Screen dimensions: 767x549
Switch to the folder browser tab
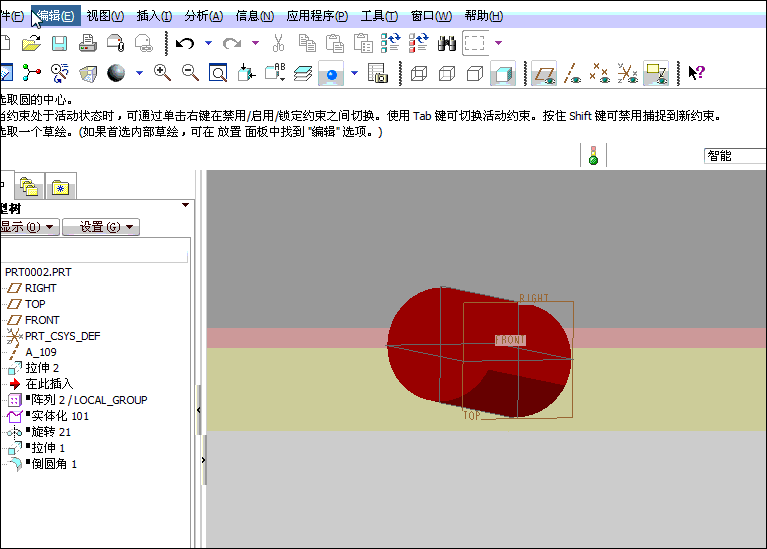29,186
